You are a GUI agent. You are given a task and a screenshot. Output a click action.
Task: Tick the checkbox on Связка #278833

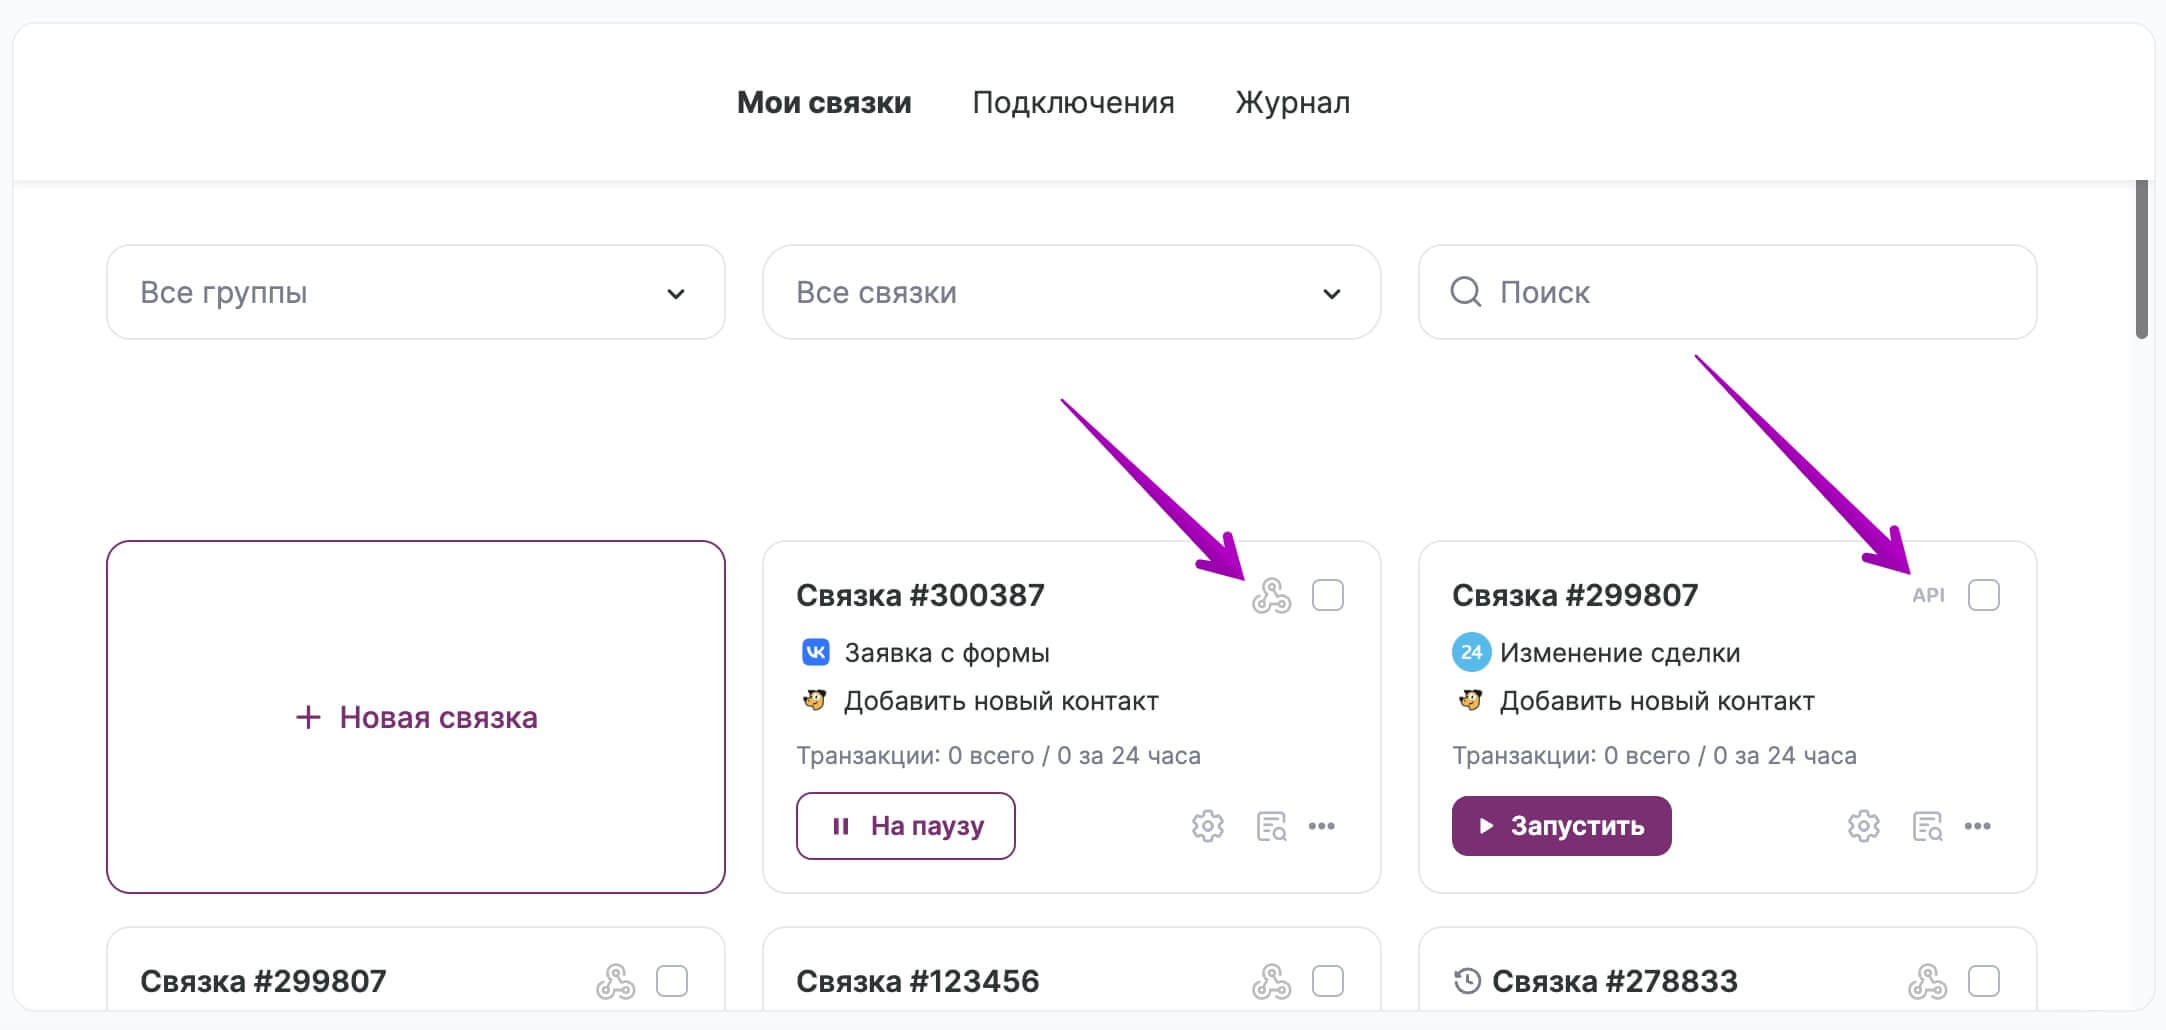click(x=1983, y=981)
